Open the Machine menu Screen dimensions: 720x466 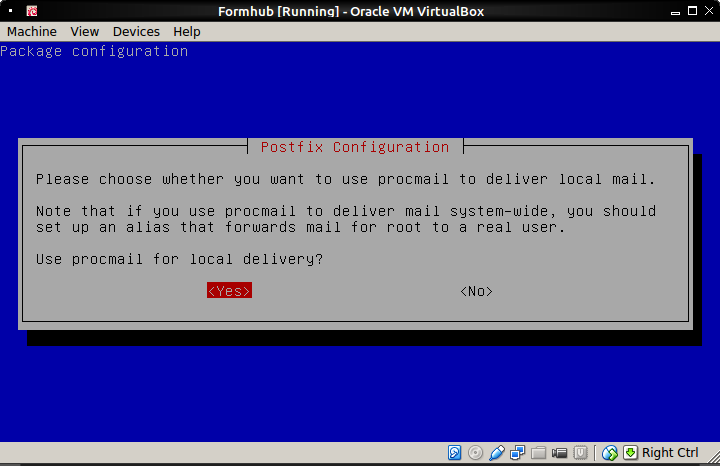tap(32, 32)
